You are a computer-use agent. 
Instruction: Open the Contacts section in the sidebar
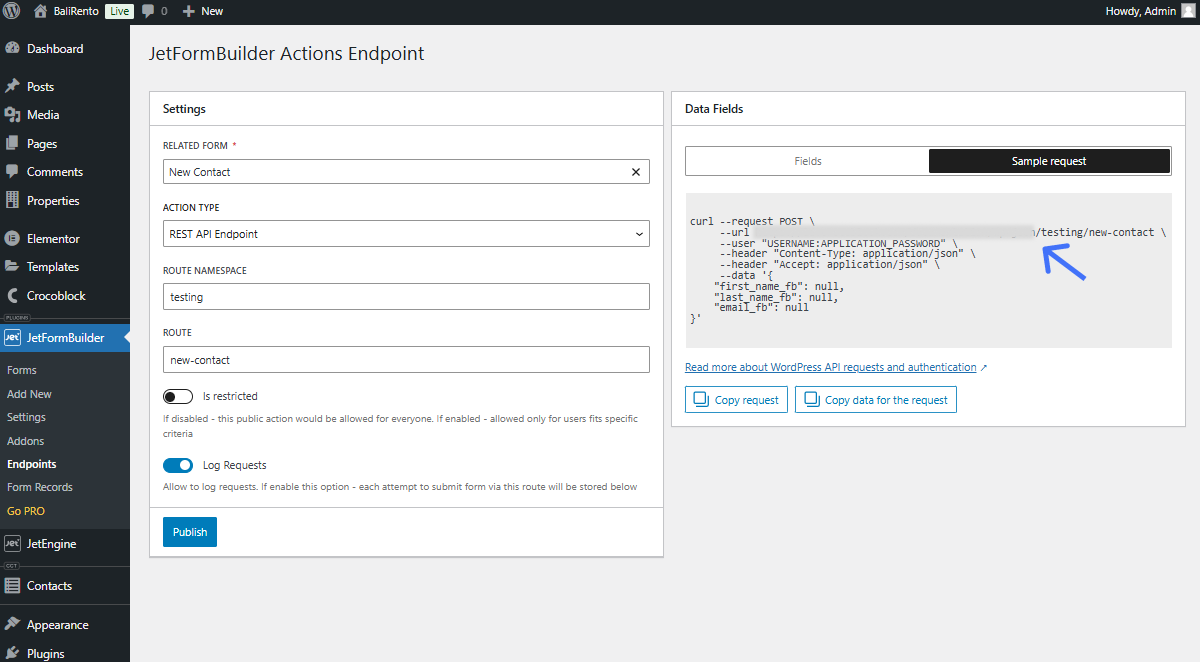click(48, 585)
